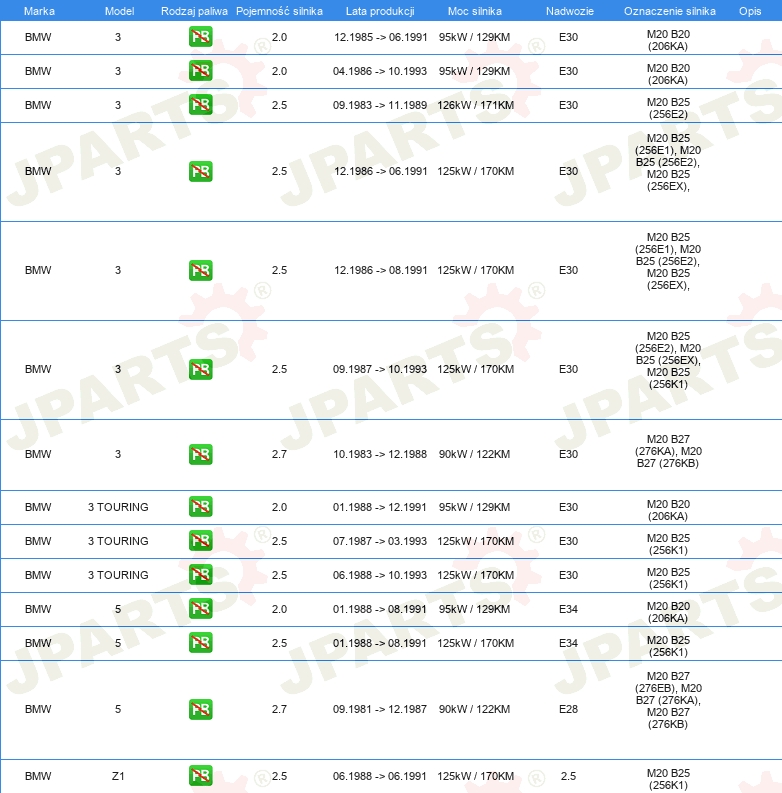Click the 95kW / 129KM power in the 04.1986 row
Viewport: 782px width, 793px height.
click(x=474, y=71)
